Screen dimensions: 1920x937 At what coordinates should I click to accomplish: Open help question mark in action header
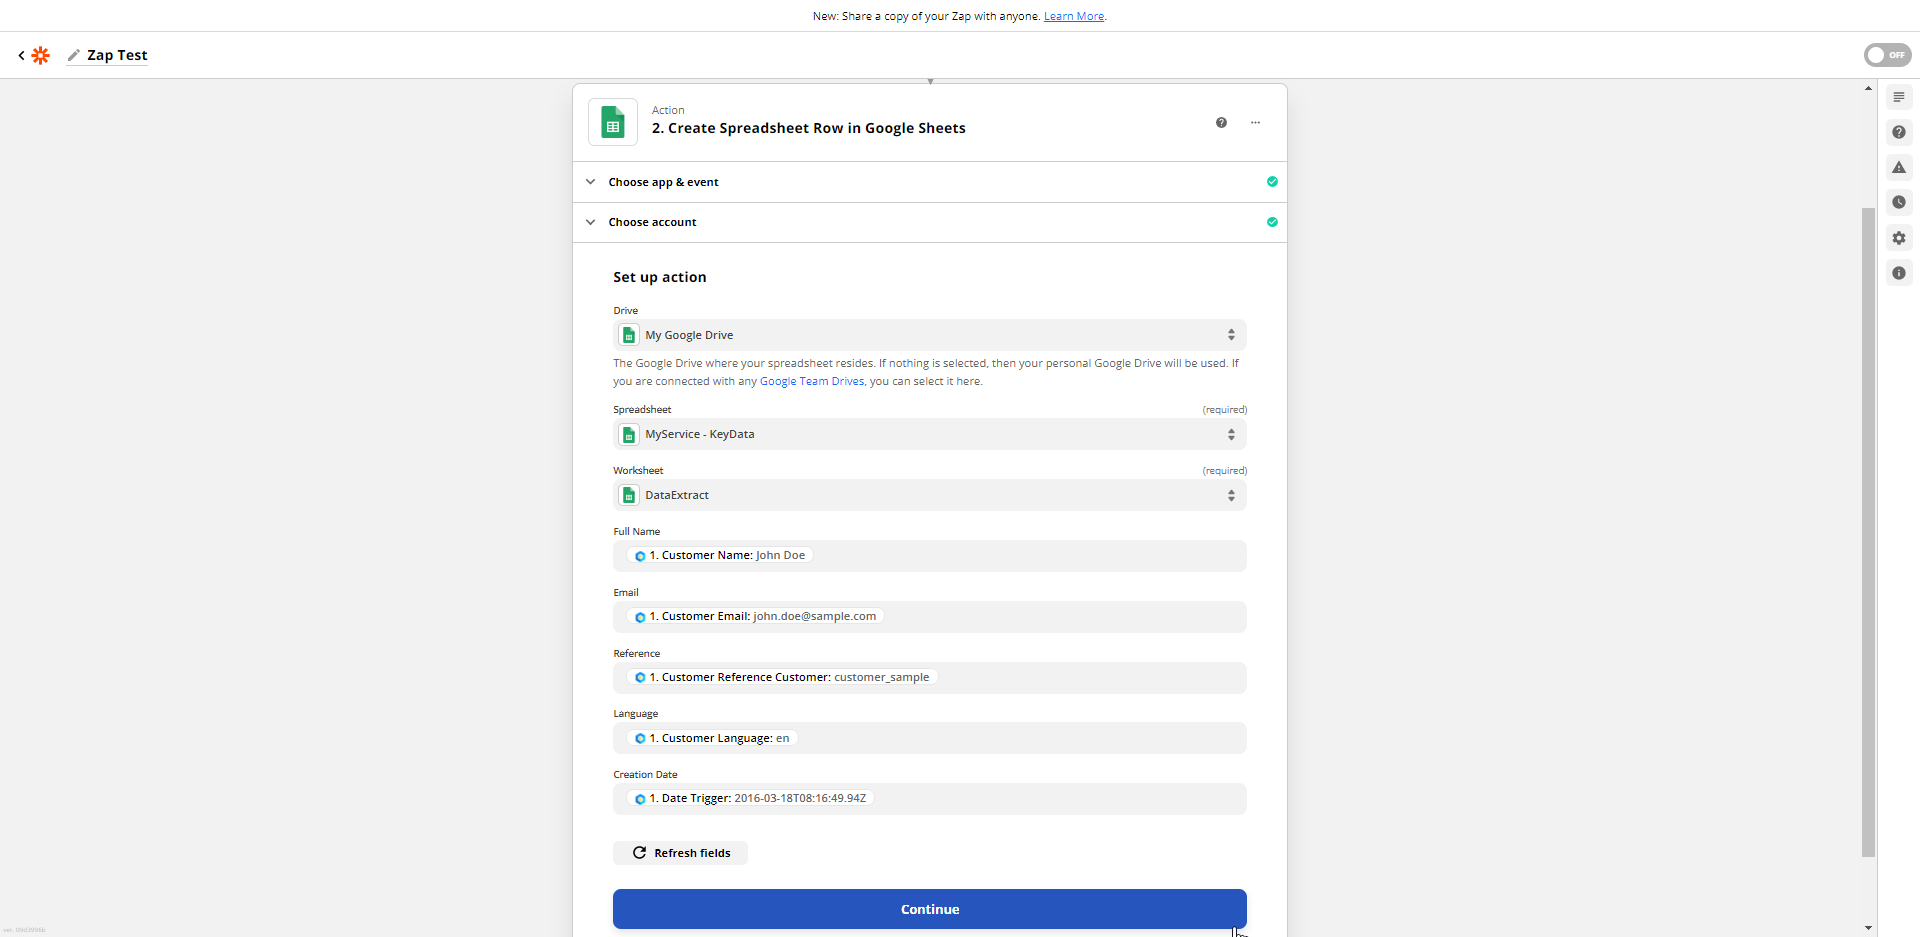1221,123
